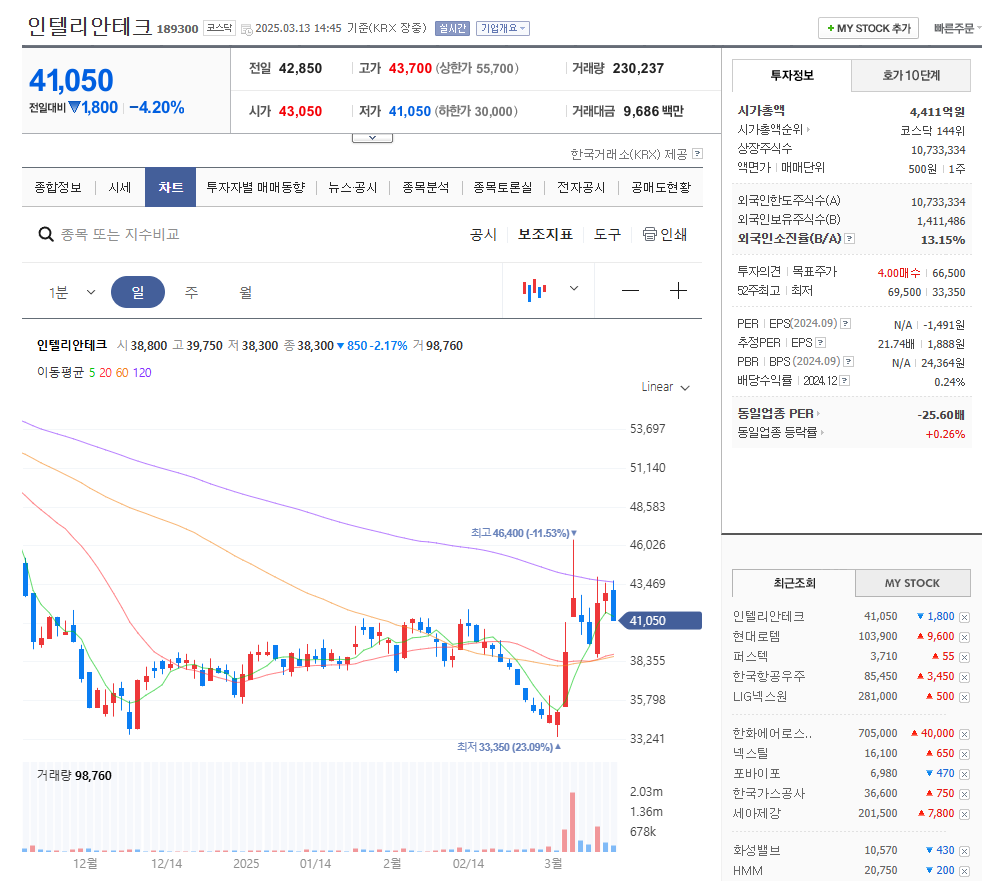Click the 보조지표 indicators button
Viewport: 982px width, 881px height.
[x=544, y=233]
